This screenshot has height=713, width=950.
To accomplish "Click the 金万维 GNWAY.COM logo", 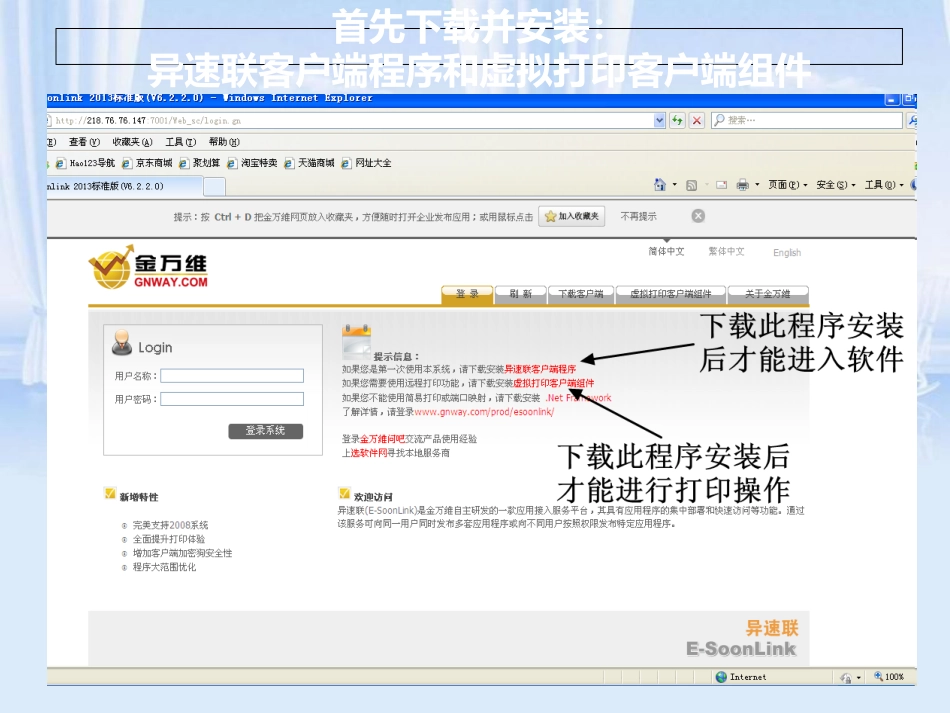I will pyautogui.click(x=148, y=267).
